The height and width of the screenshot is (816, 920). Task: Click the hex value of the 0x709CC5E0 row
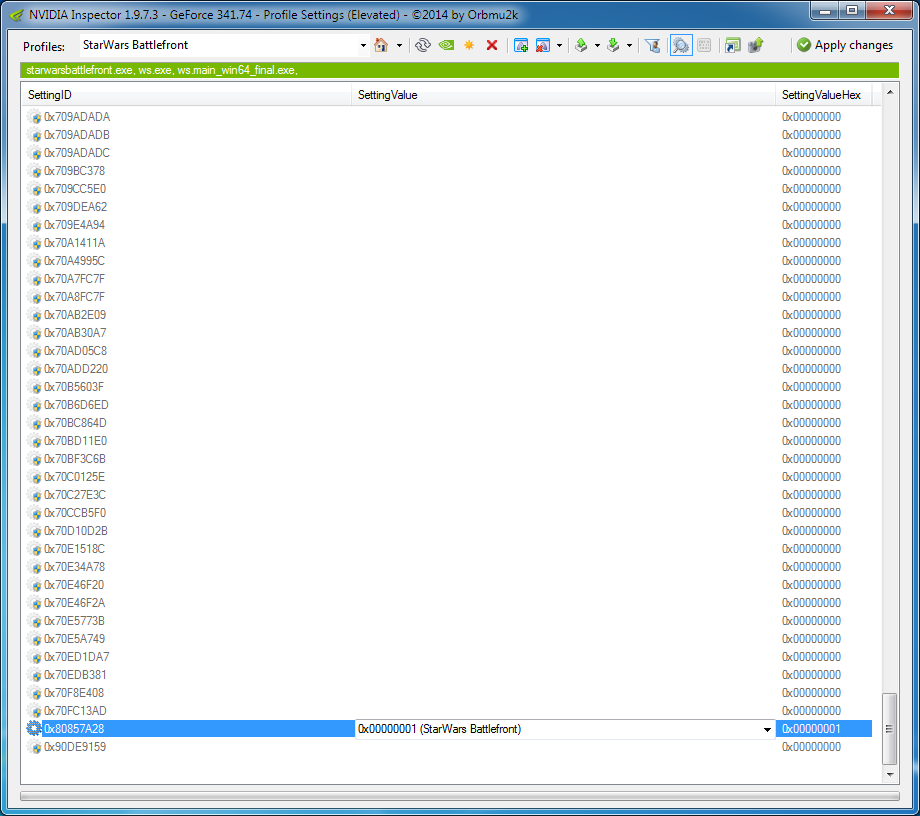tap(811, 189)
